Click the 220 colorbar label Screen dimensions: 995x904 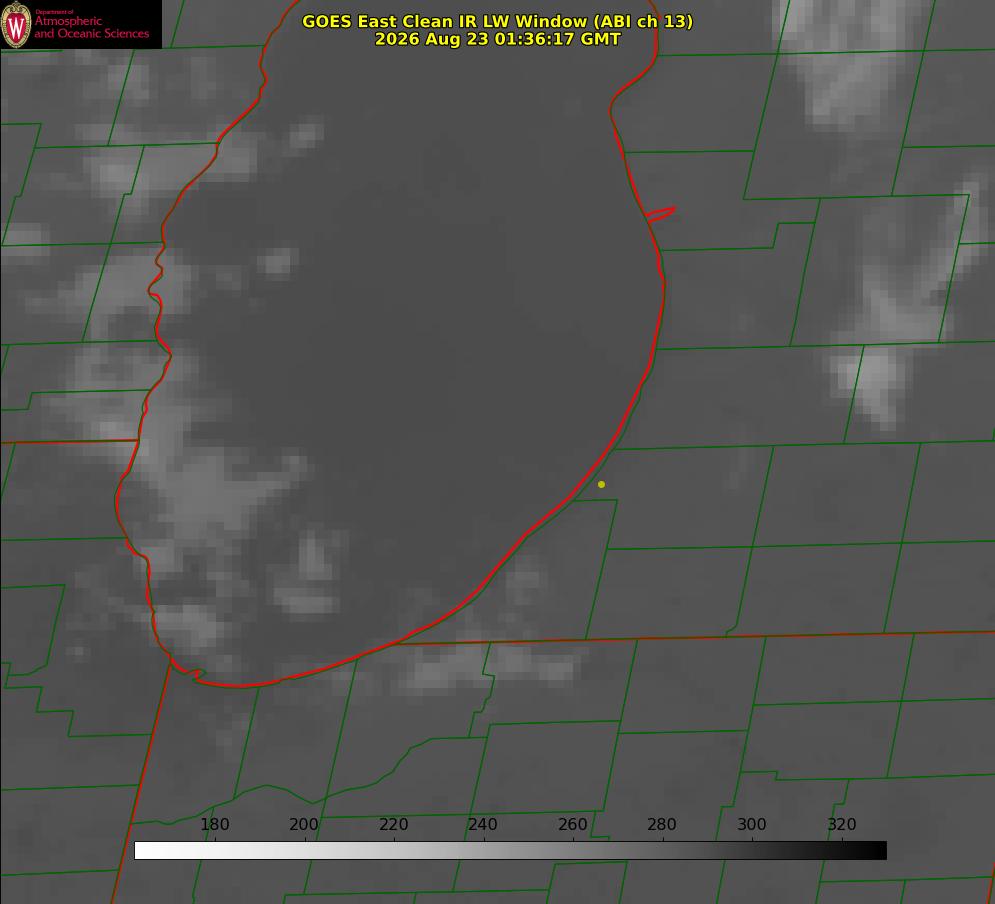tap(393, 824)
